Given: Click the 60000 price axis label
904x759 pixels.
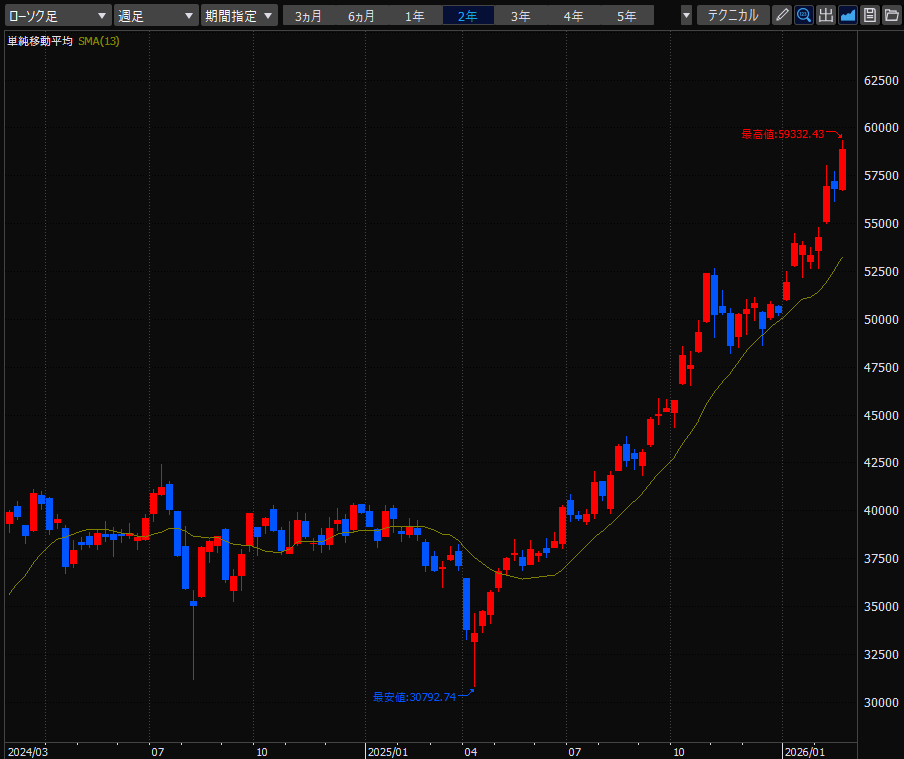Looking at the screenshot, I should pyautogui.click(x=881, y=128).
